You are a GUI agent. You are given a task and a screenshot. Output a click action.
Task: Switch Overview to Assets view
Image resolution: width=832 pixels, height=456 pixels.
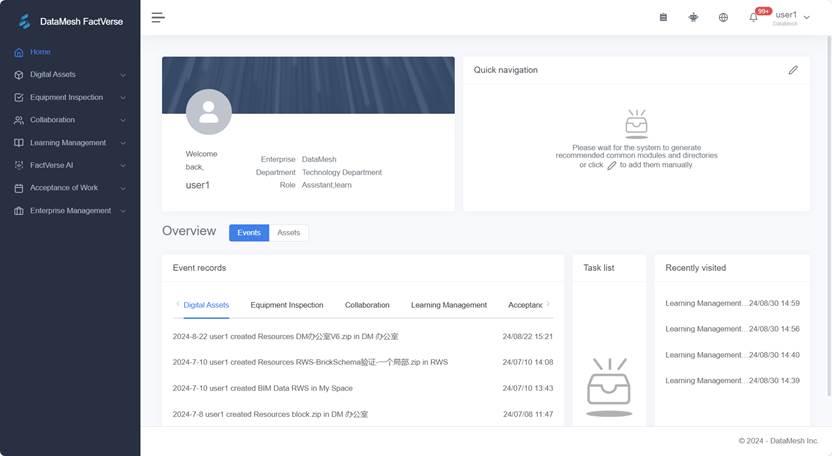[288, 233]
